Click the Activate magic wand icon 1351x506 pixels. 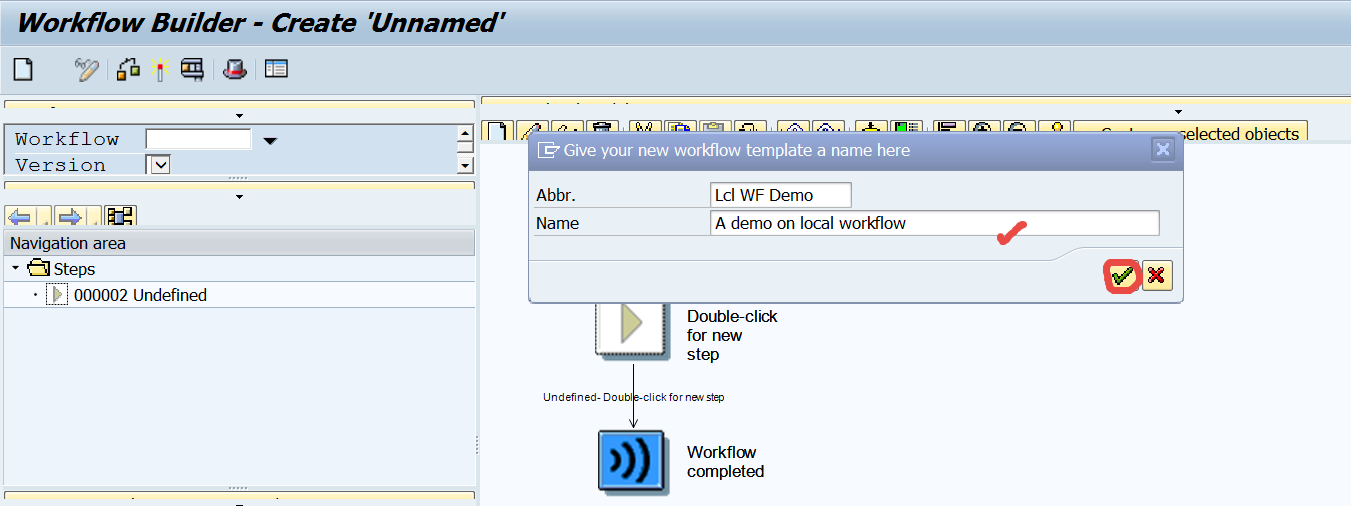(x=158, y=69)
